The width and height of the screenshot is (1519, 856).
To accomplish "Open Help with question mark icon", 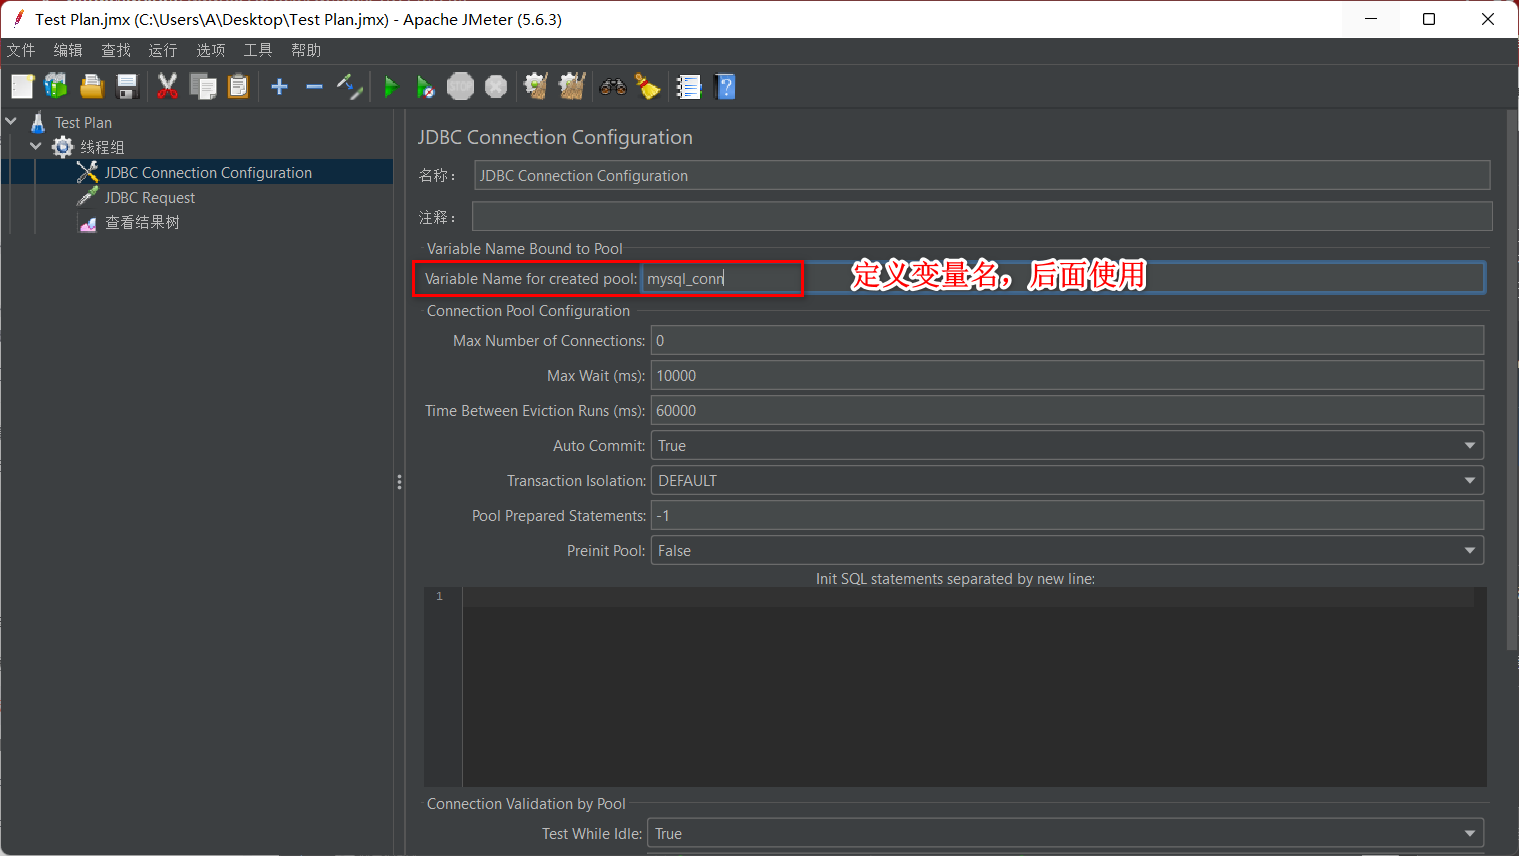I will (x=726, y=87).
